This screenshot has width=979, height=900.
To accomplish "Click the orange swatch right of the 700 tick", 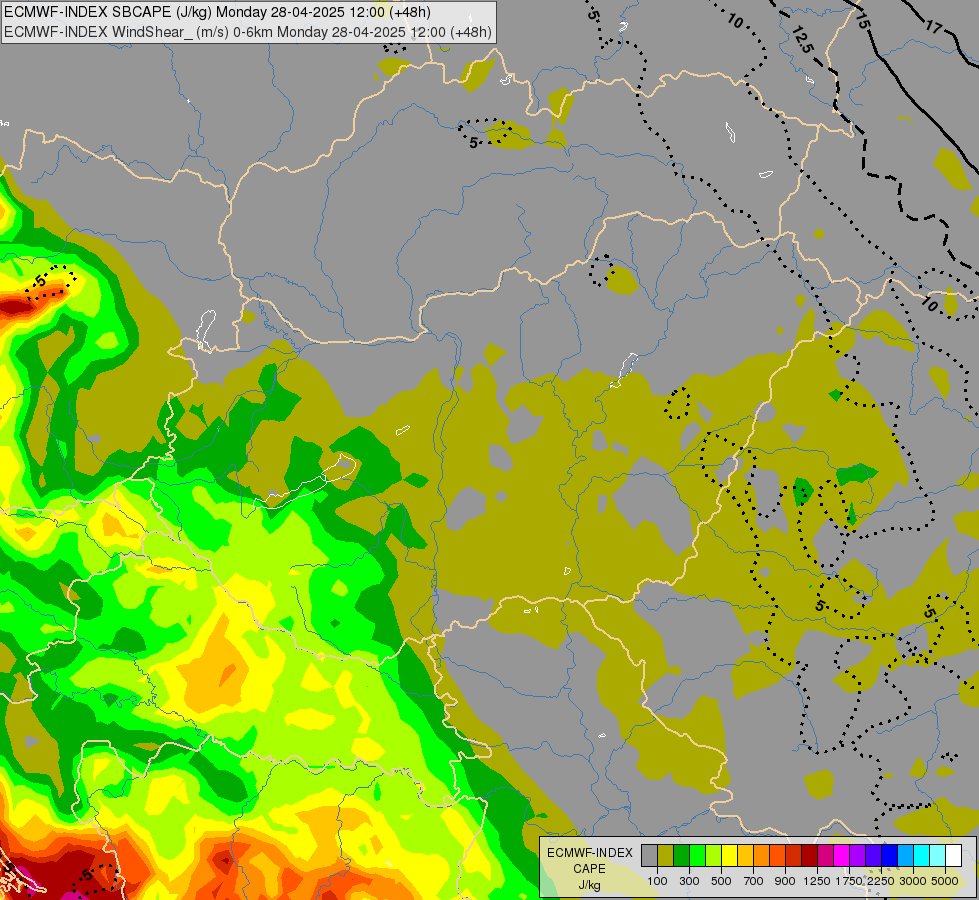I will (762, 855).
